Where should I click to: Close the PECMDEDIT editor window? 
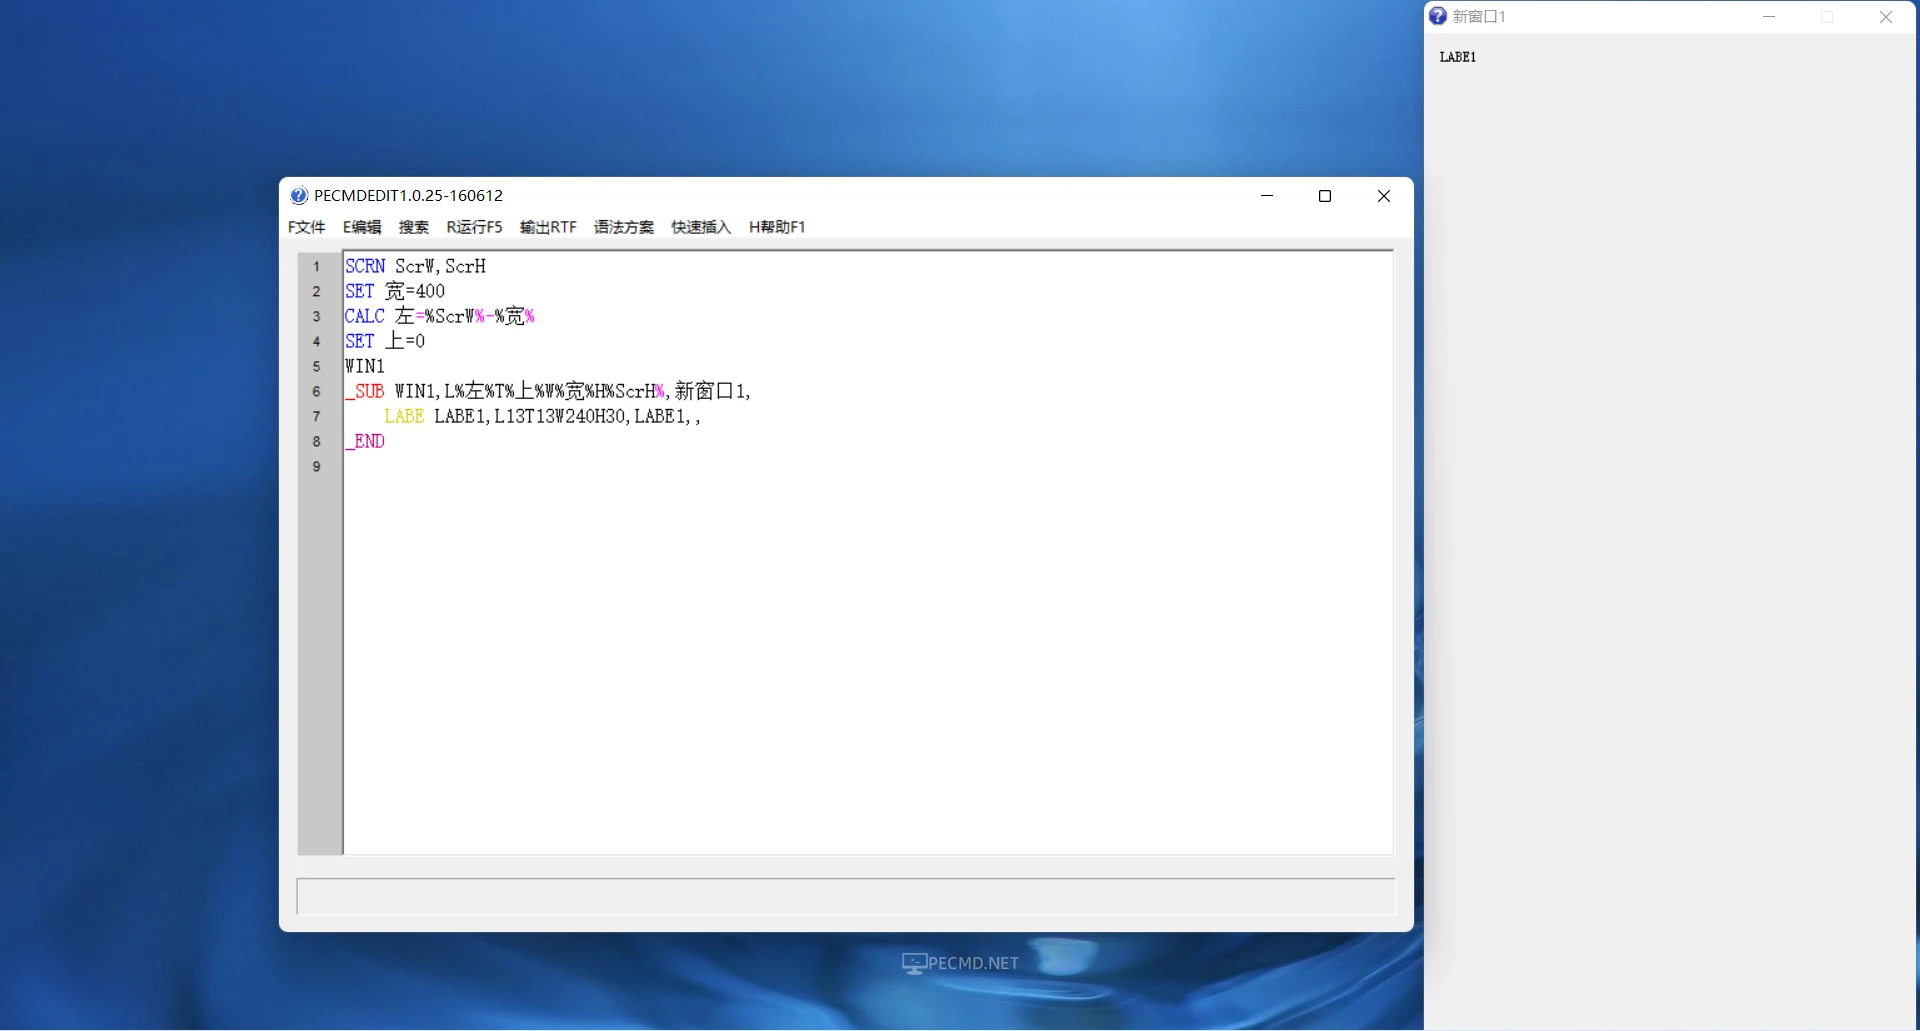coord(1384,196)
